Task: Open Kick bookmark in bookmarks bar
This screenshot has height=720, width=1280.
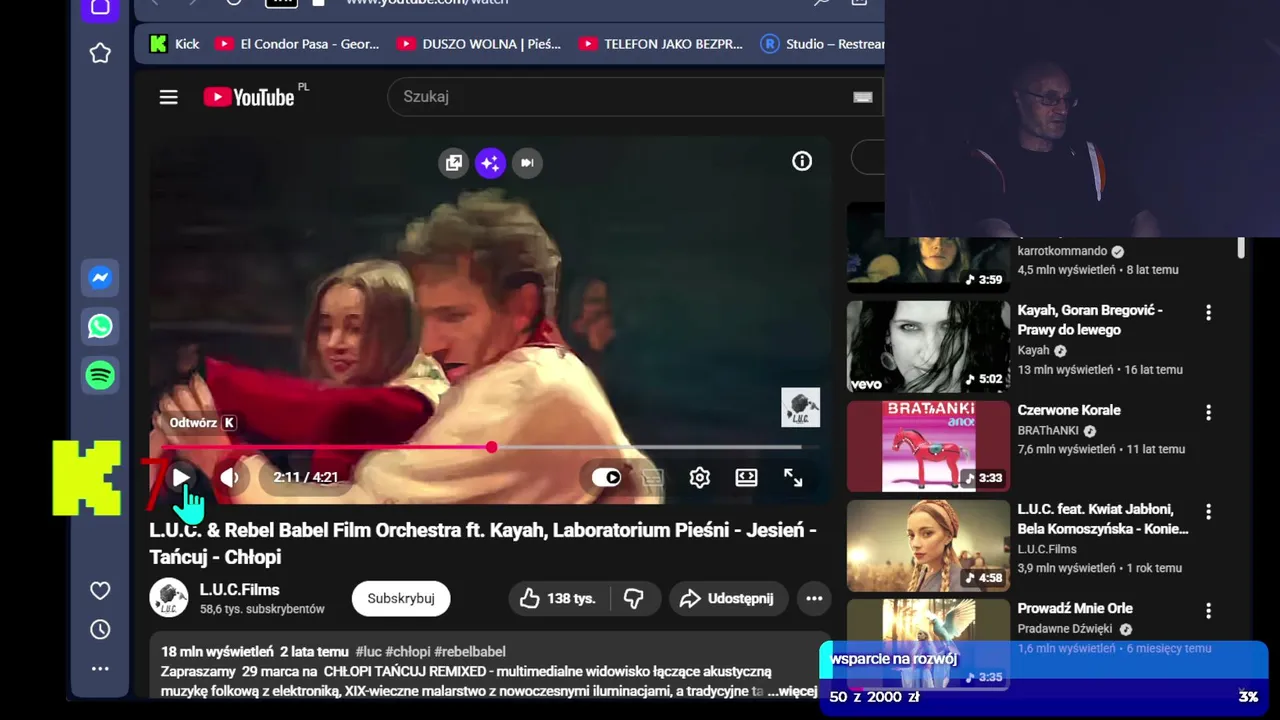Action: [x=174, y=43]
